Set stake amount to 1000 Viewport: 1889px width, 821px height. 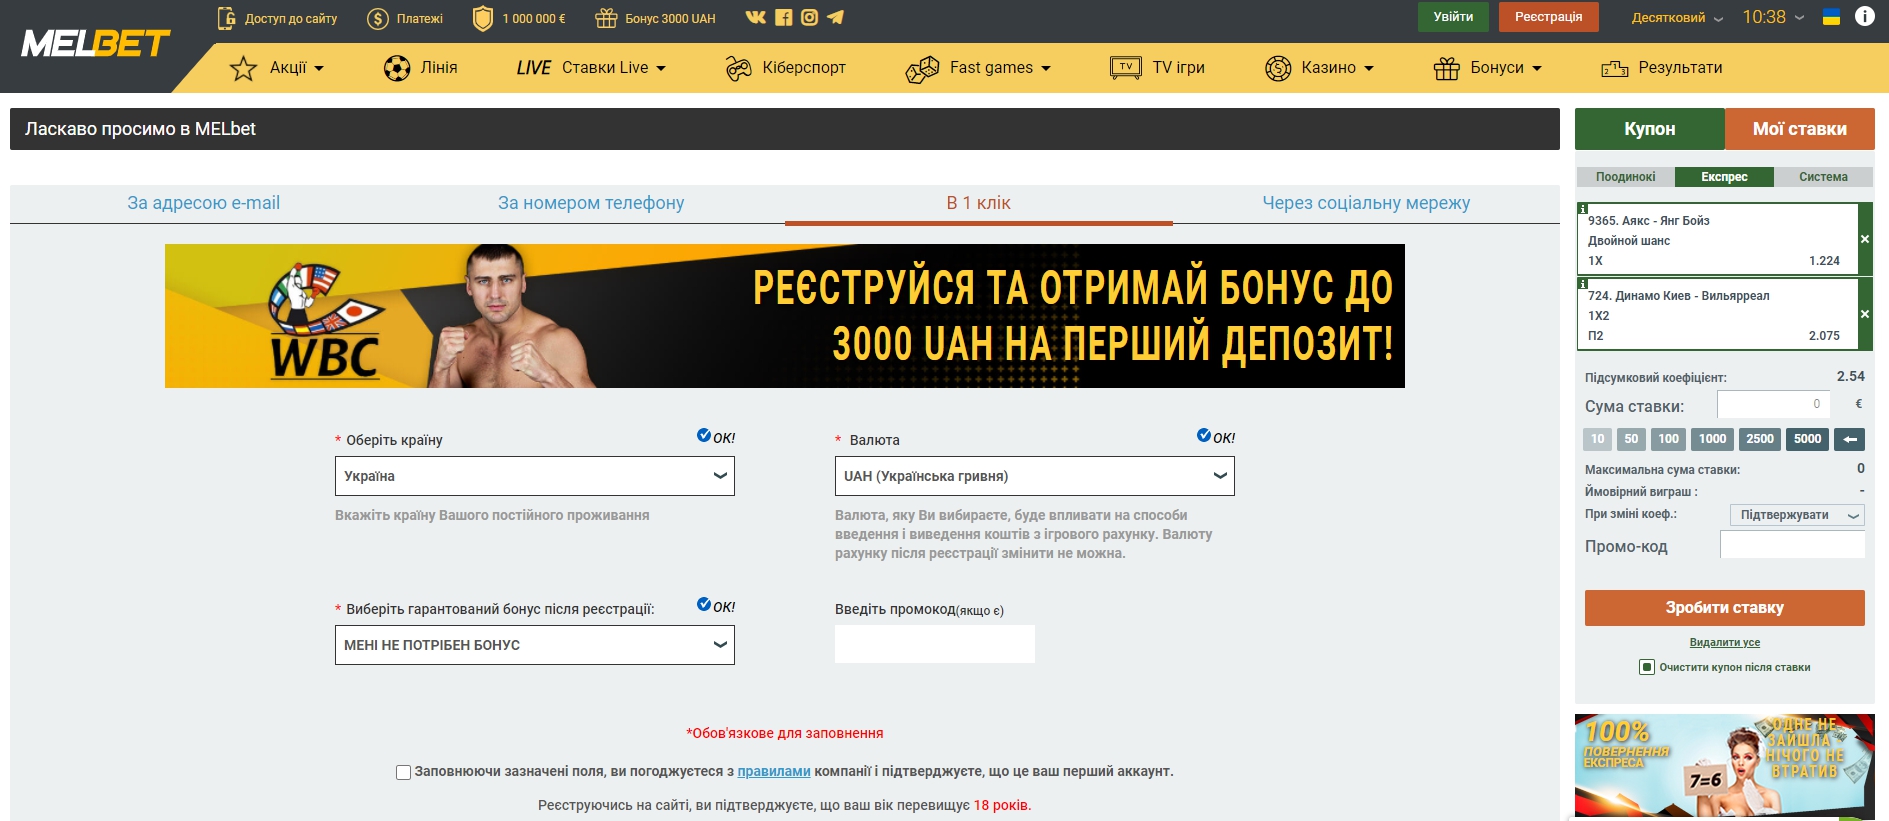click(x=1713, y=439)
